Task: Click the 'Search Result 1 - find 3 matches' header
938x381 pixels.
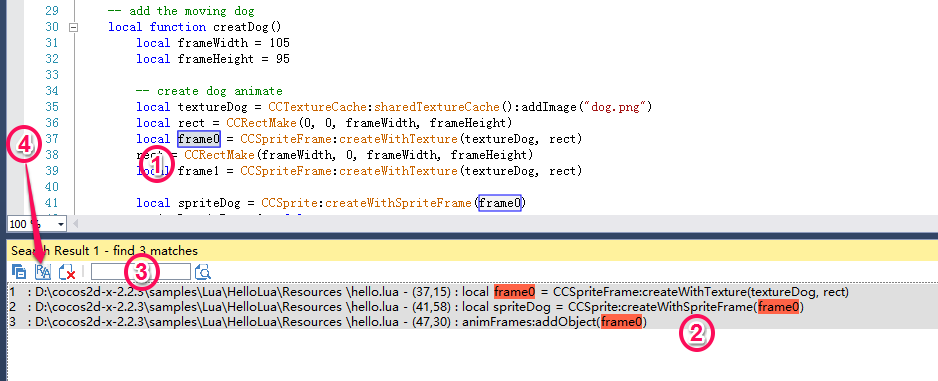Action: coord(104,251)
